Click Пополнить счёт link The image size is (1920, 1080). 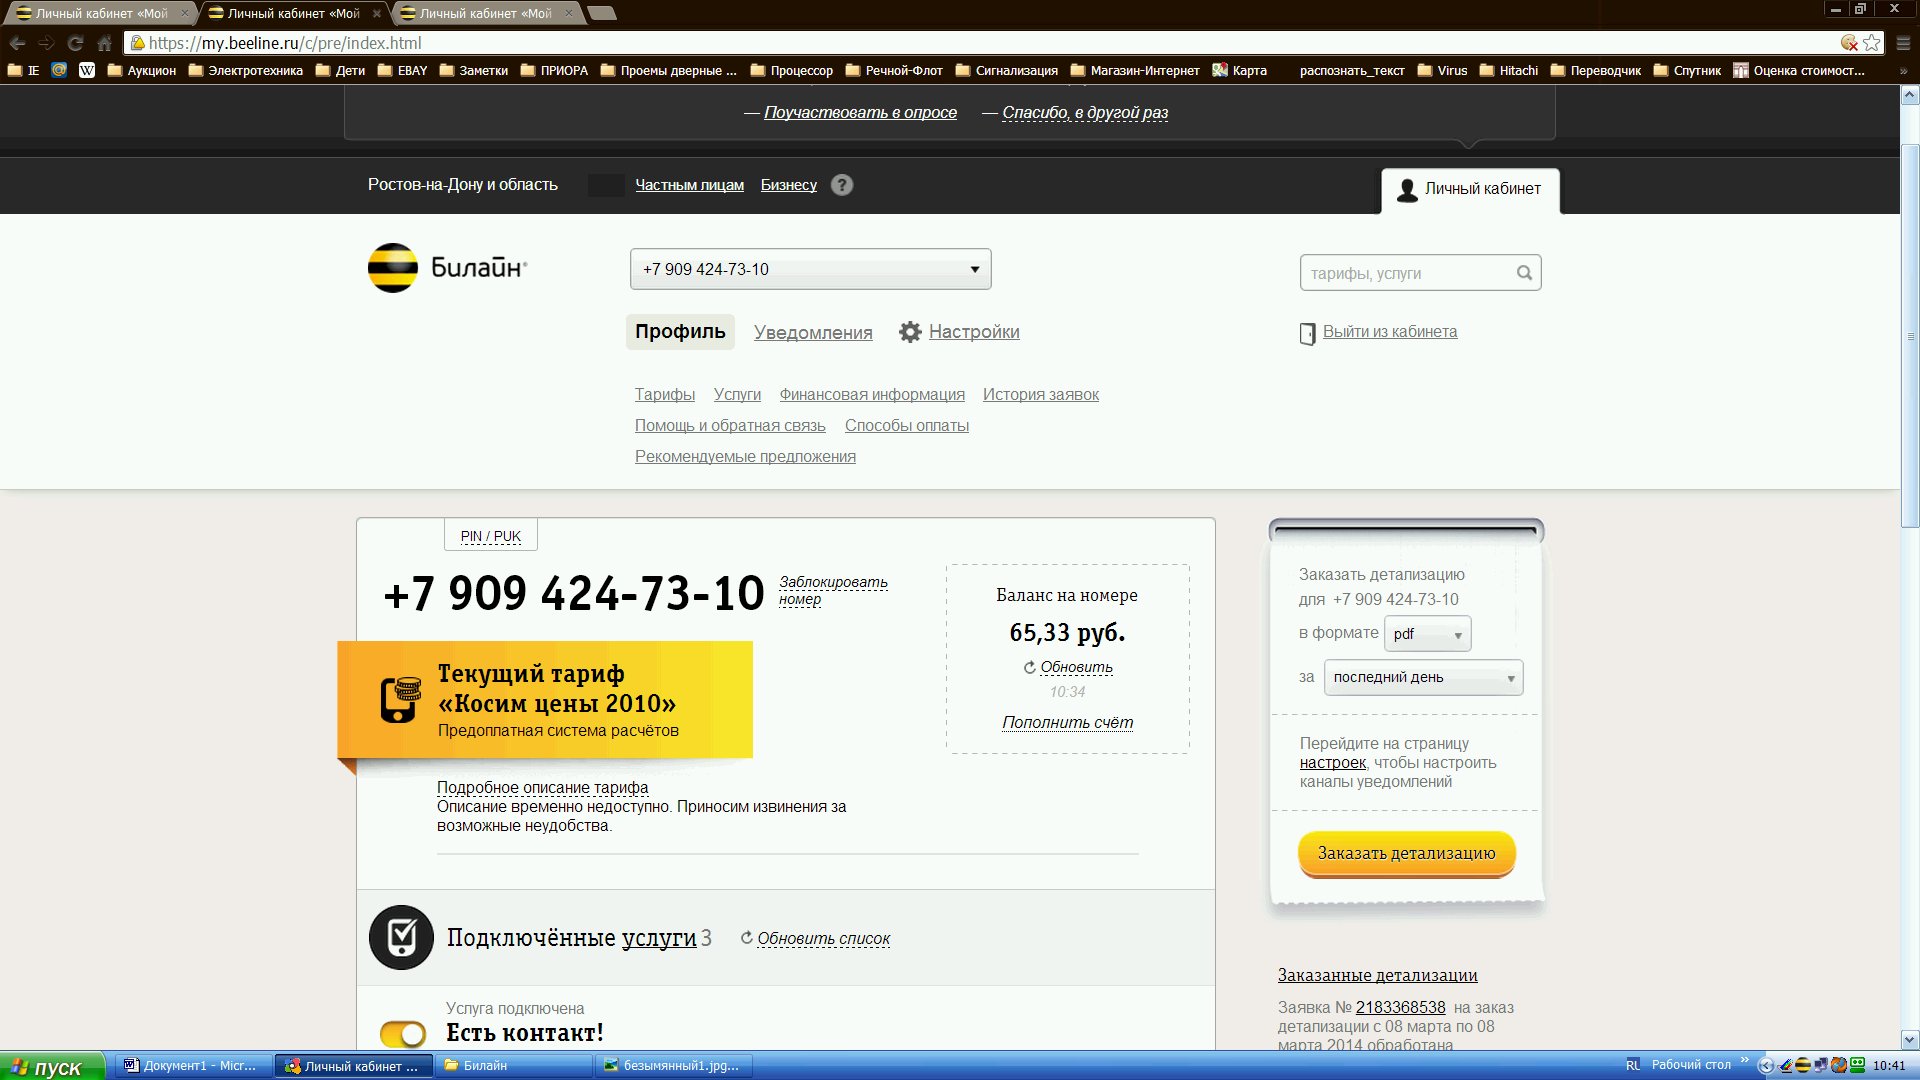(x=1068, y=722)
